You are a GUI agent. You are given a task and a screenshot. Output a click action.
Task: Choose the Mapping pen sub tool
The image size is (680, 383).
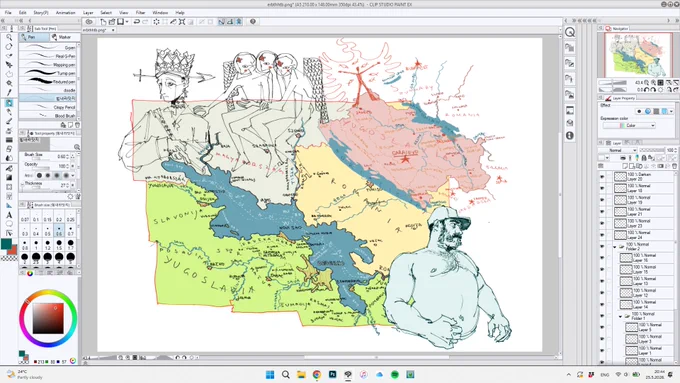[48, 65]
